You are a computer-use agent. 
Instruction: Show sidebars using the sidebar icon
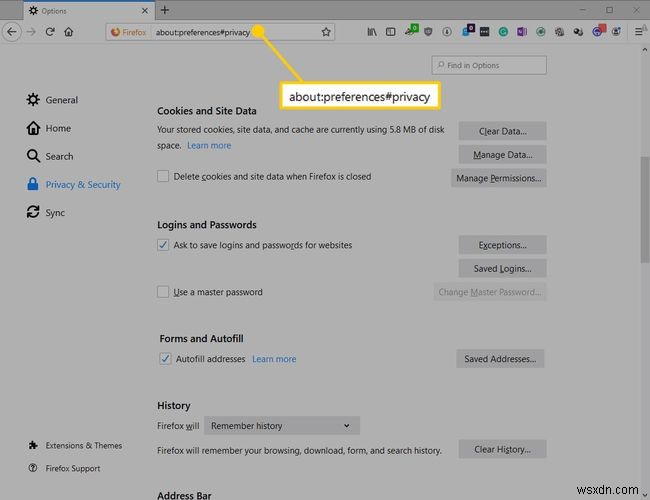390,32
